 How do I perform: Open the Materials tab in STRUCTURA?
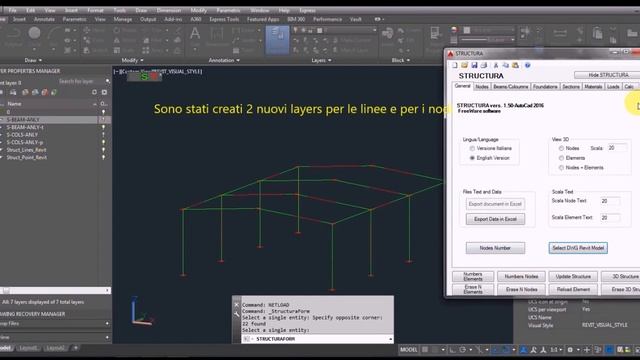593,87
